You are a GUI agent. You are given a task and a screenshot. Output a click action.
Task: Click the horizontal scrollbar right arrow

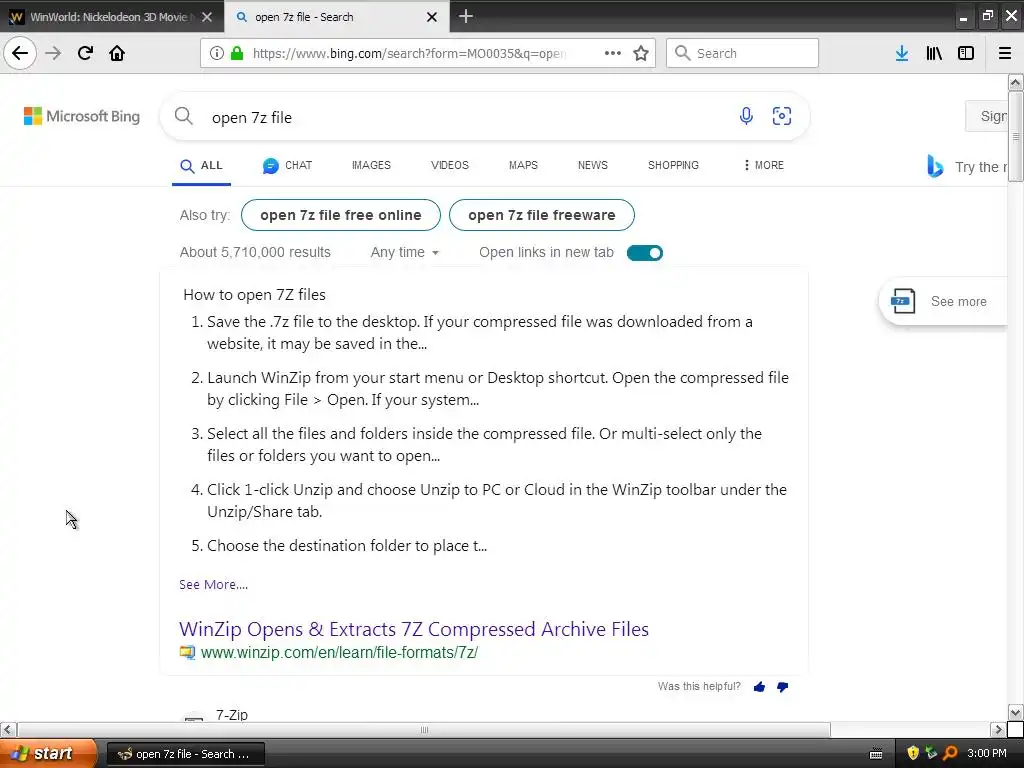click(999, 729)
